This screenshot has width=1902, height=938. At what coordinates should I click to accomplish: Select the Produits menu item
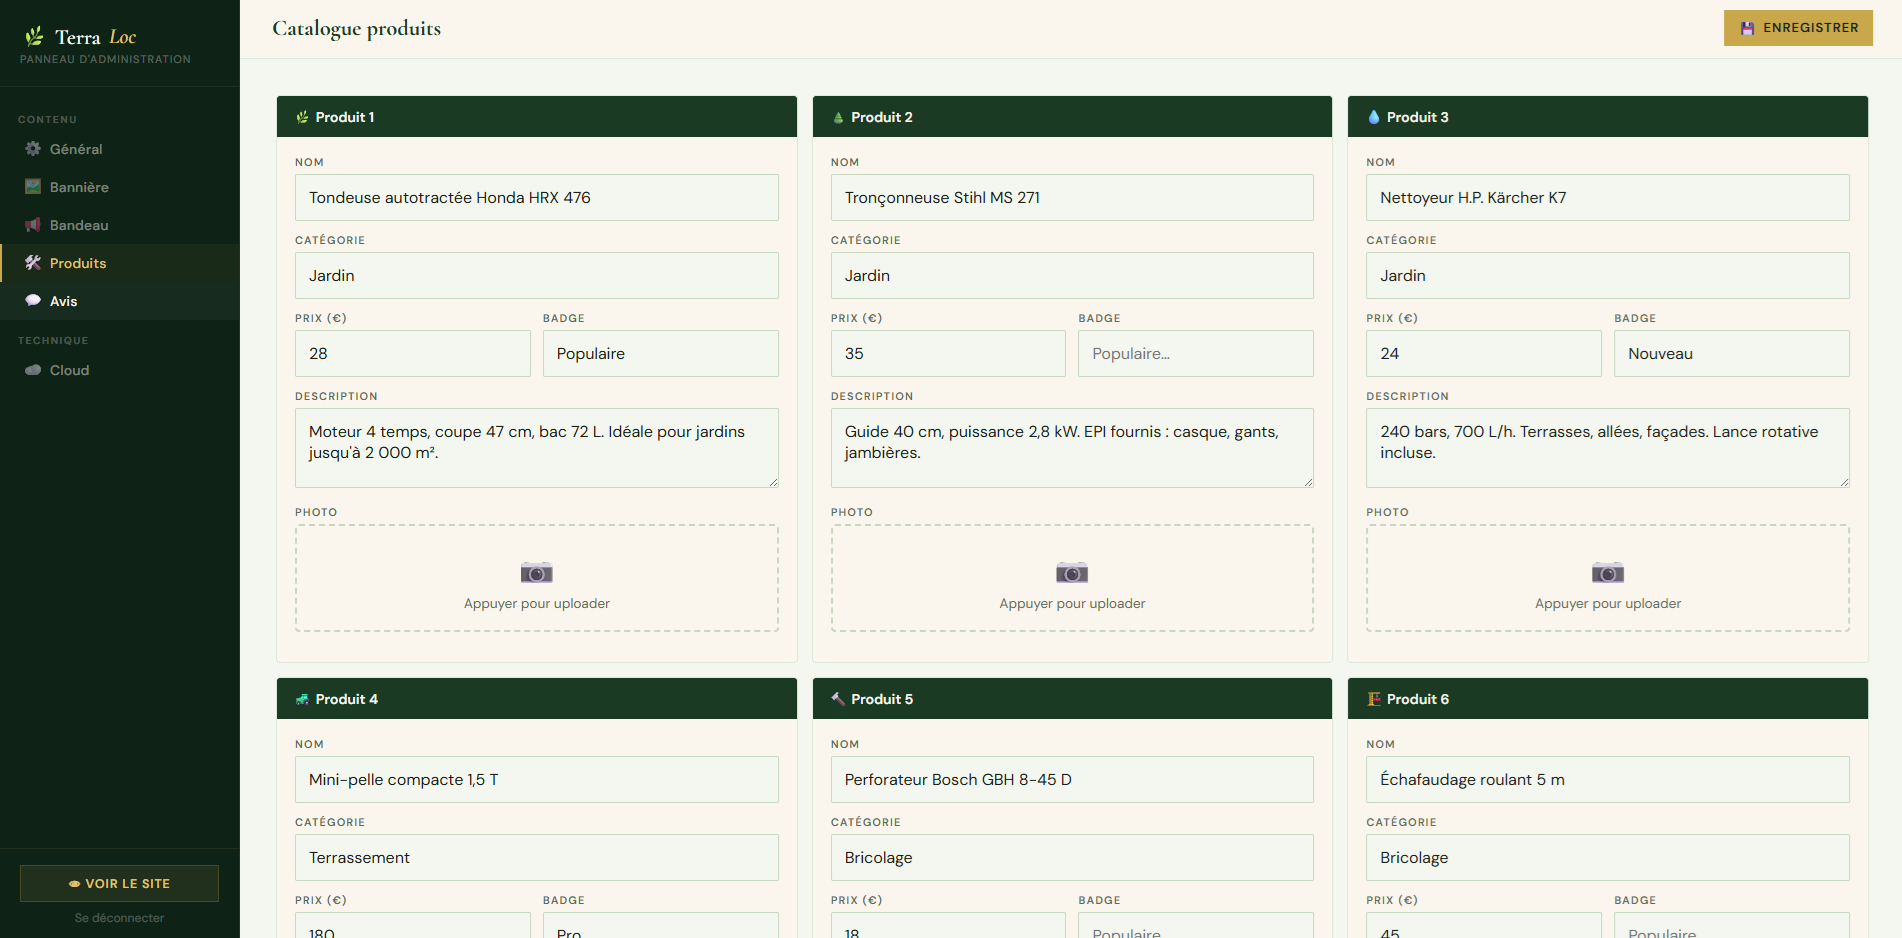click(120, 263)
